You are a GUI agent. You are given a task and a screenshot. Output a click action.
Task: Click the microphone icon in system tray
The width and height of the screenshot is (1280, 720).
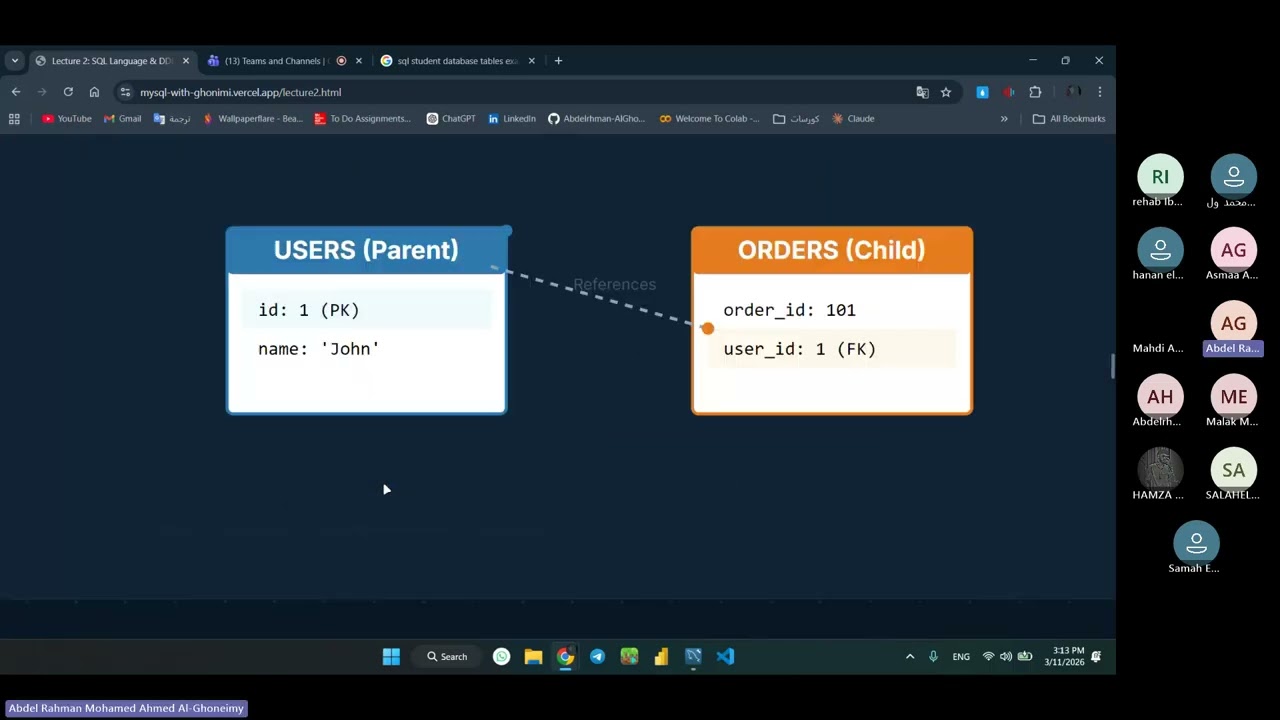tap(933, 657)
